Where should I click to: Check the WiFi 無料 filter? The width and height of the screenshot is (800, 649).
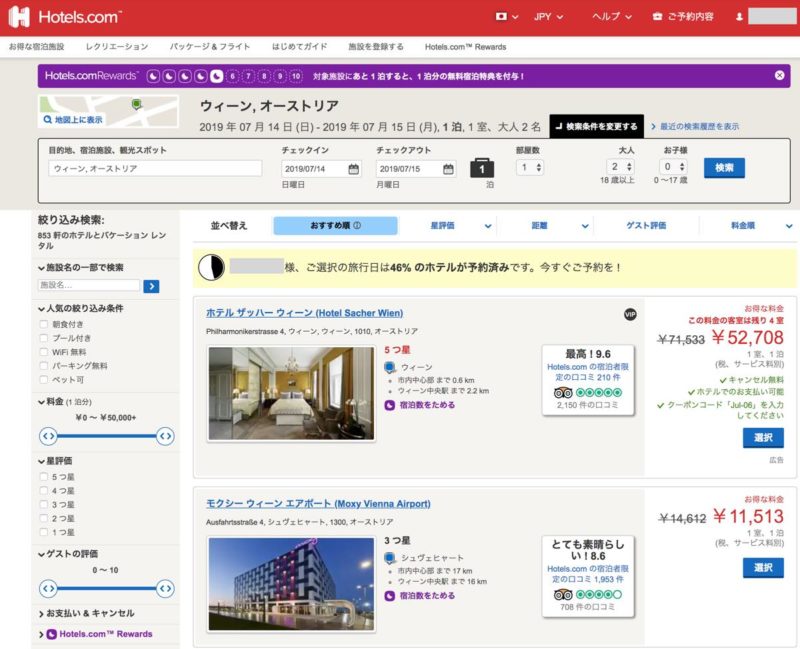pos(44,352)
